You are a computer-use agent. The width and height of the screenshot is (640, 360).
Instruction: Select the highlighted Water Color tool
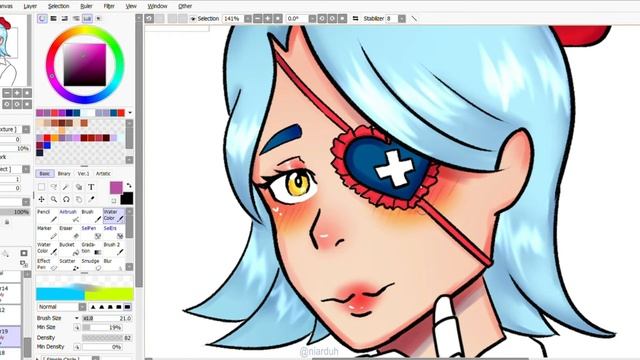click(x=113, y=216)
